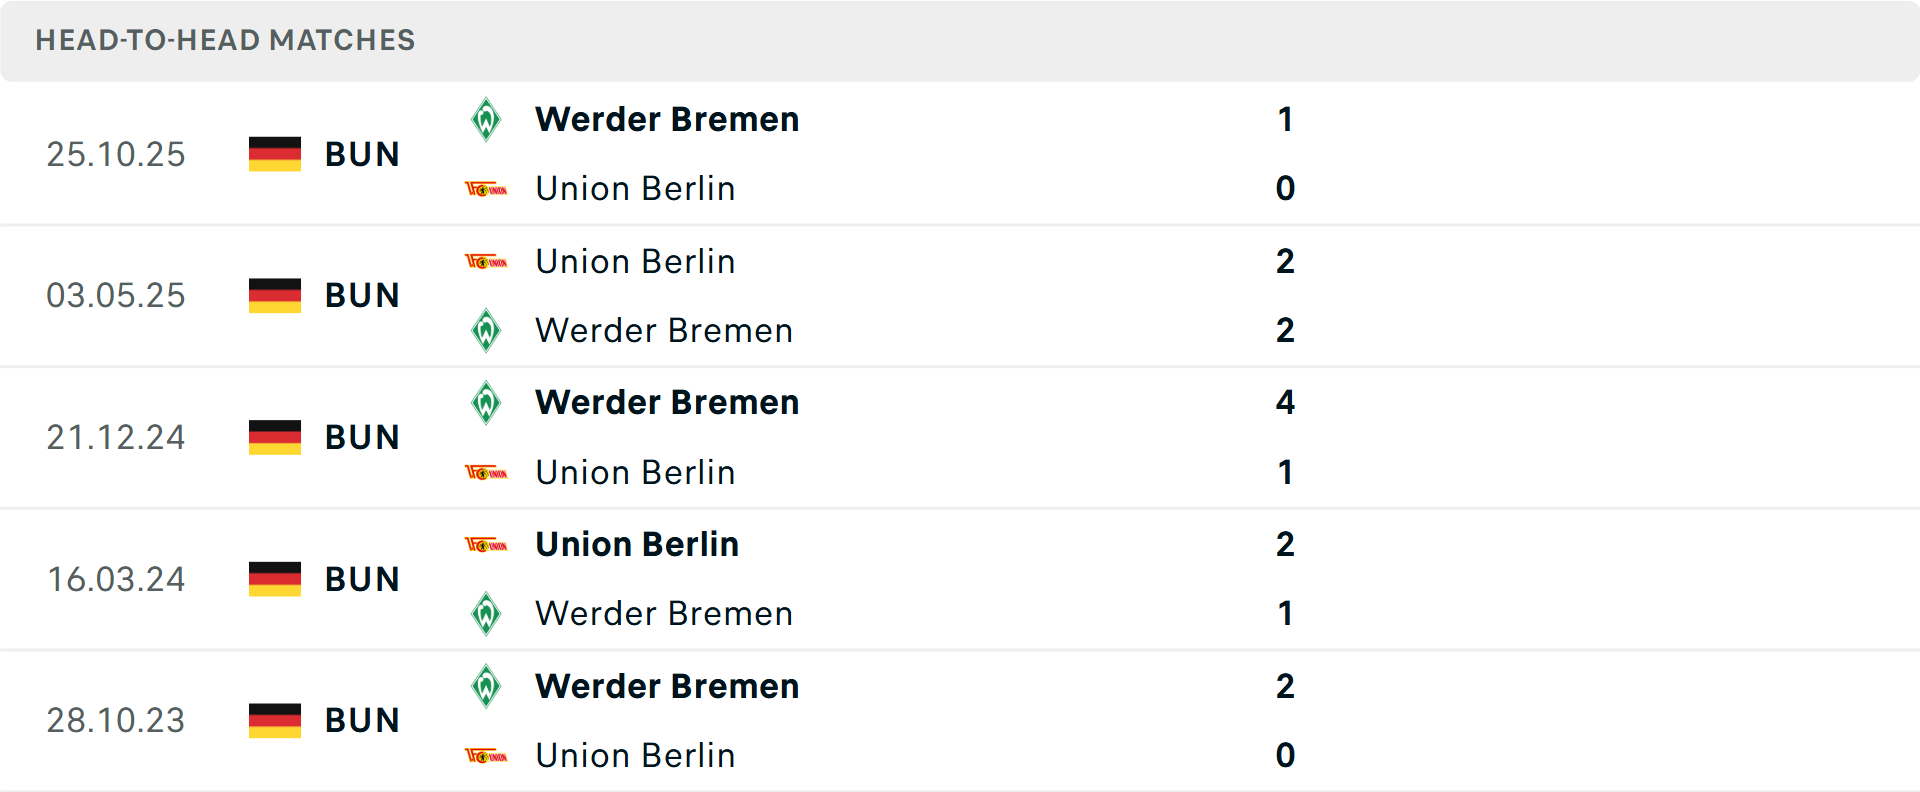Select the Werder Bremen crest in 03.05.25 match
The width and height of the screenshot is (1920, 792).
pyautogui.click(x=486, y=331)
